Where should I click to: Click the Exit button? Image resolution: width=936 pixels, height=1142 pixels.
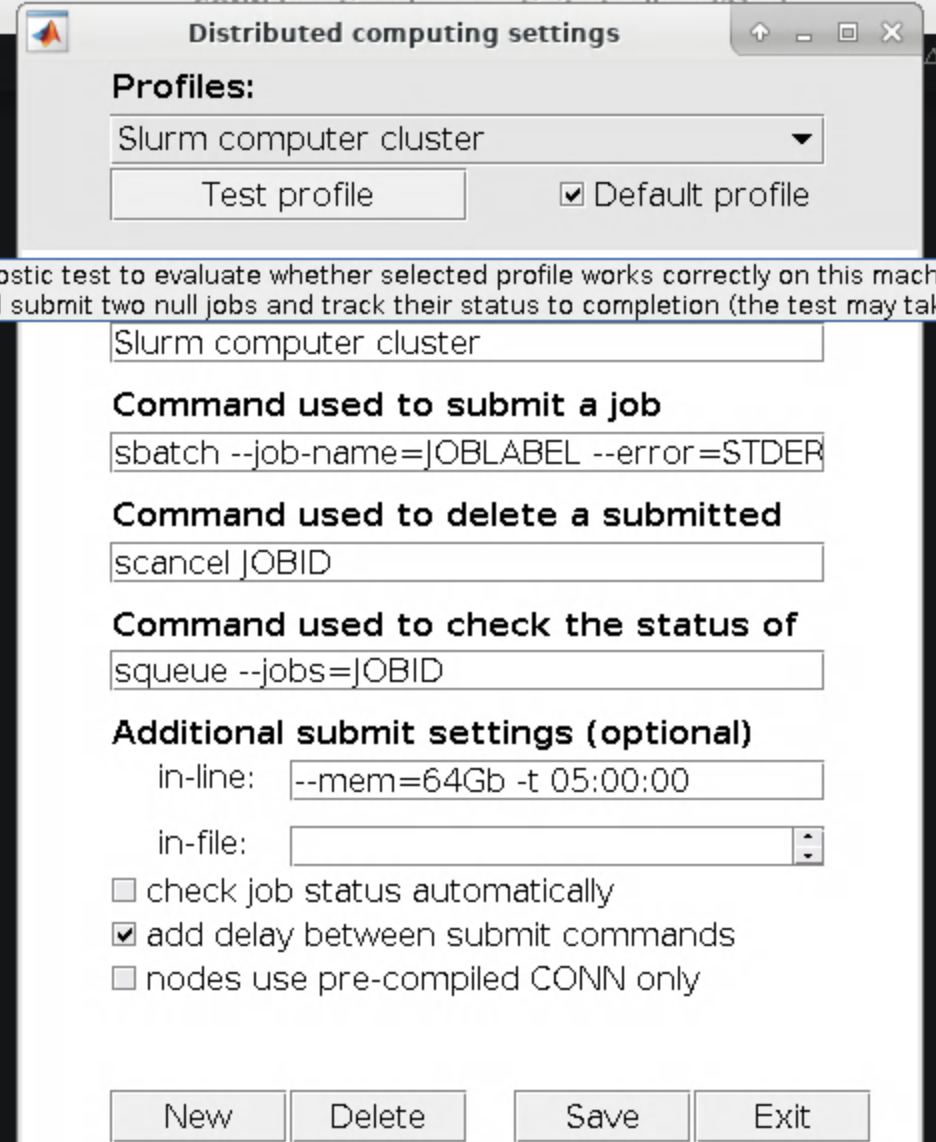click(x=782, y=1116)
